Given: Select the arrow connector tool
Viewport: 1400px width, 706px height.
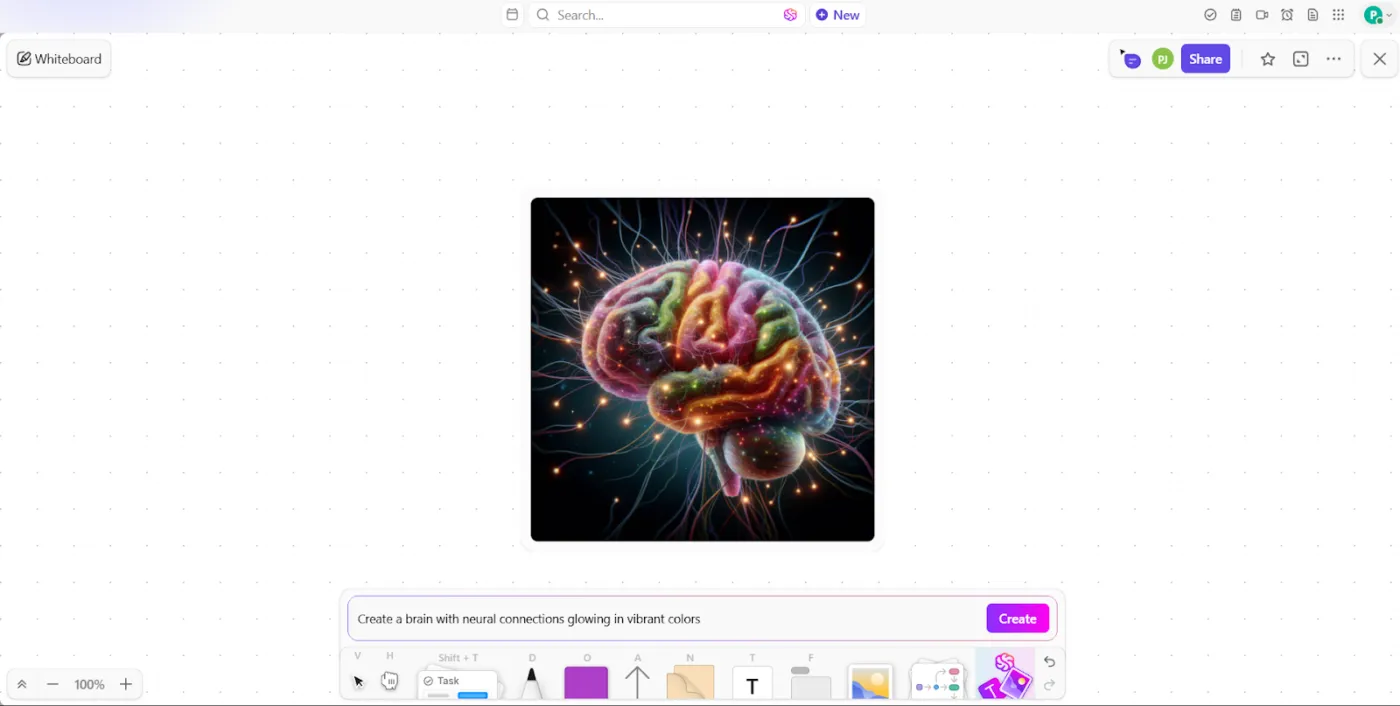Looking at the screenshot, I should click(637, 682).
